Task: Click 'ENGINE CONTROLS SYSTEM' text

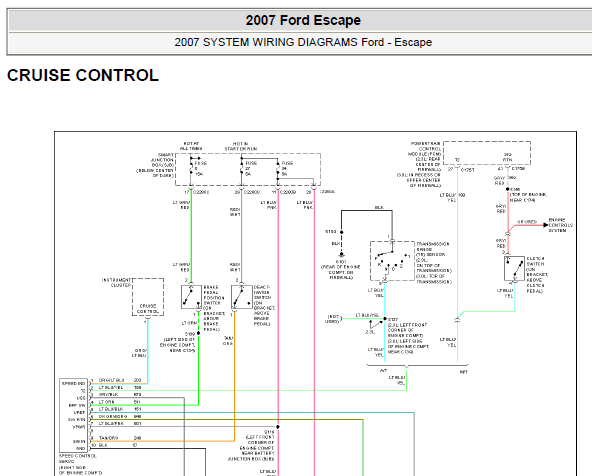Action: coord(560,225)
